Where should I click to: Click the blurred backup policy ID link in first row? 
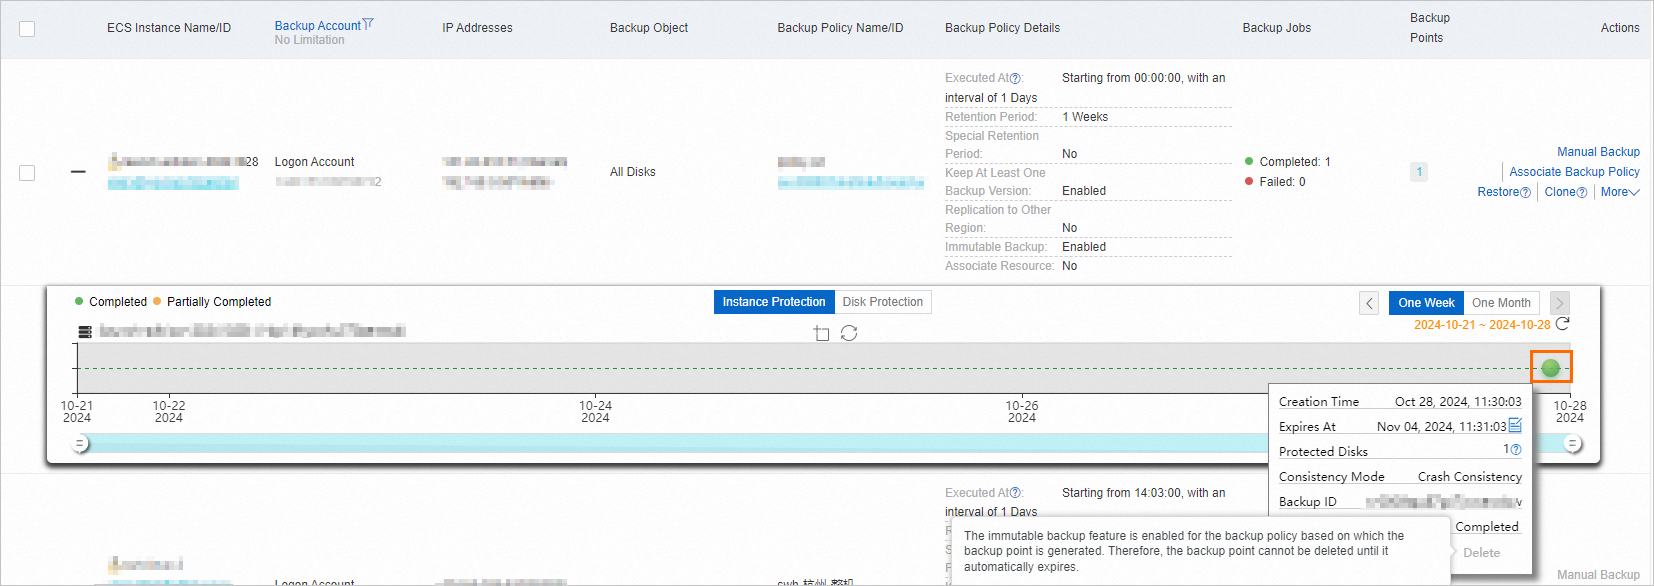pyautogui.click(x=851, y=182)
